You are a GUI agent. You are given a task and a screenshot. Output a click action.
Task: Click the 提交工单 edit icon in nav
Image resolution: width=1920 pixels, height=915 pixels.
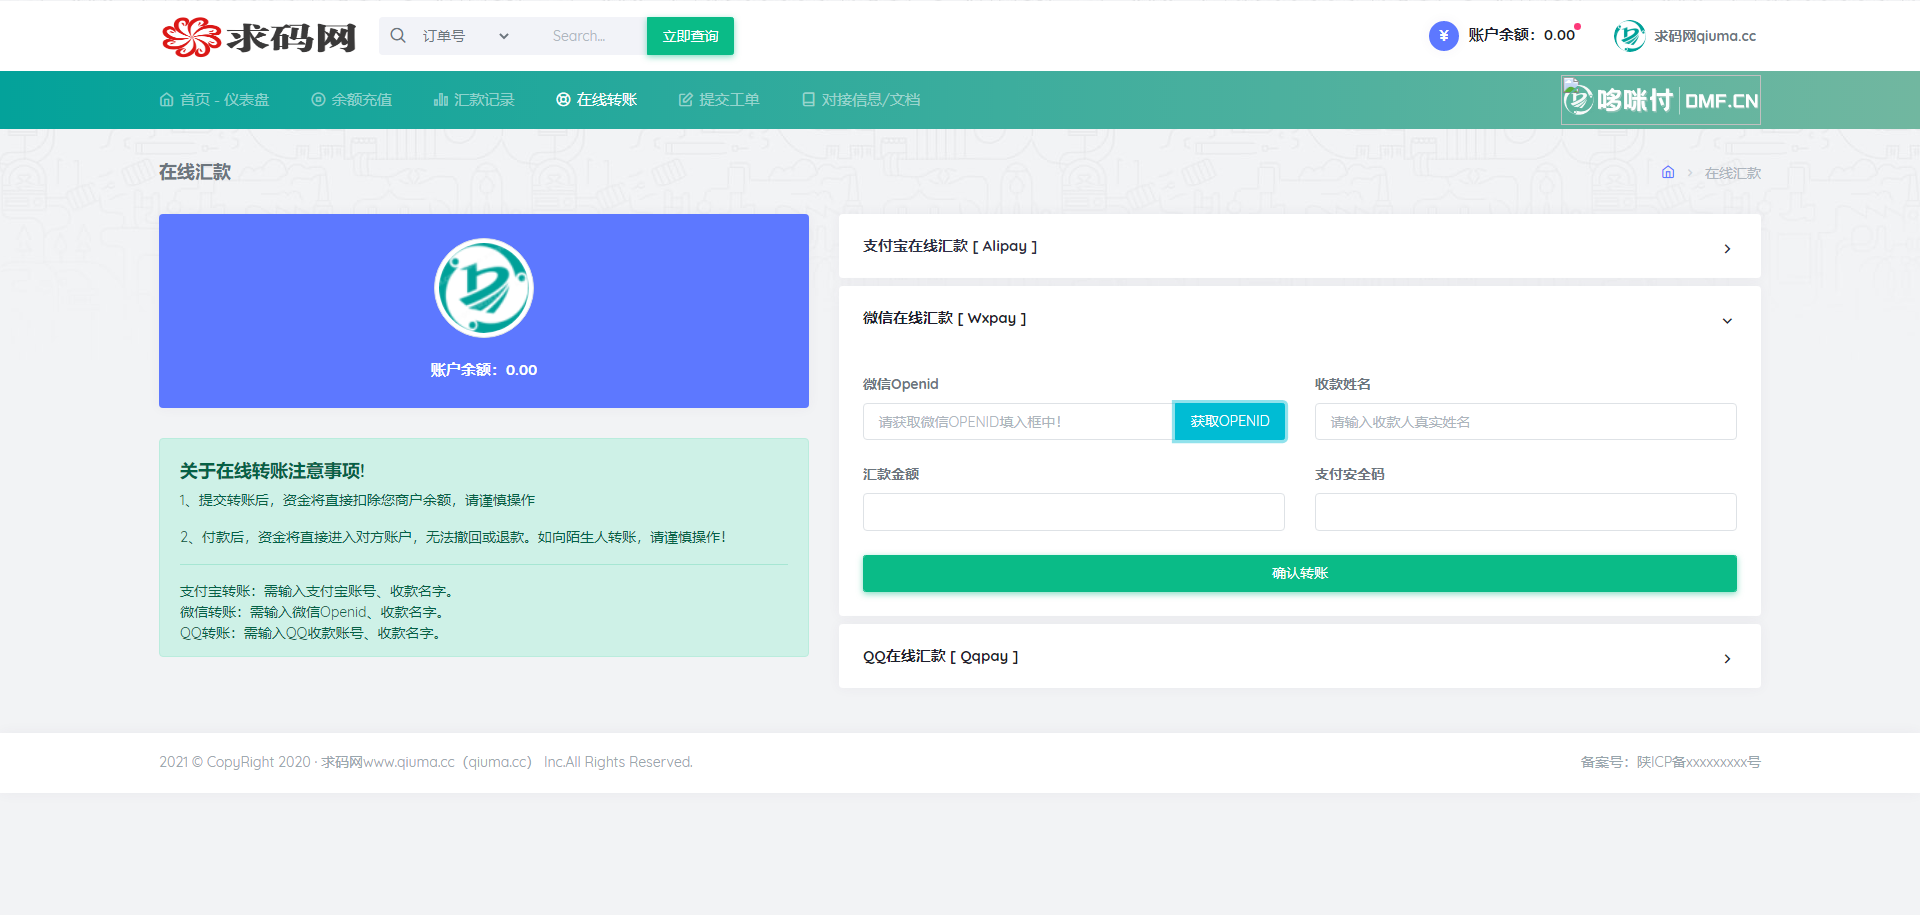pyautogui.click(x=686, y=100)
